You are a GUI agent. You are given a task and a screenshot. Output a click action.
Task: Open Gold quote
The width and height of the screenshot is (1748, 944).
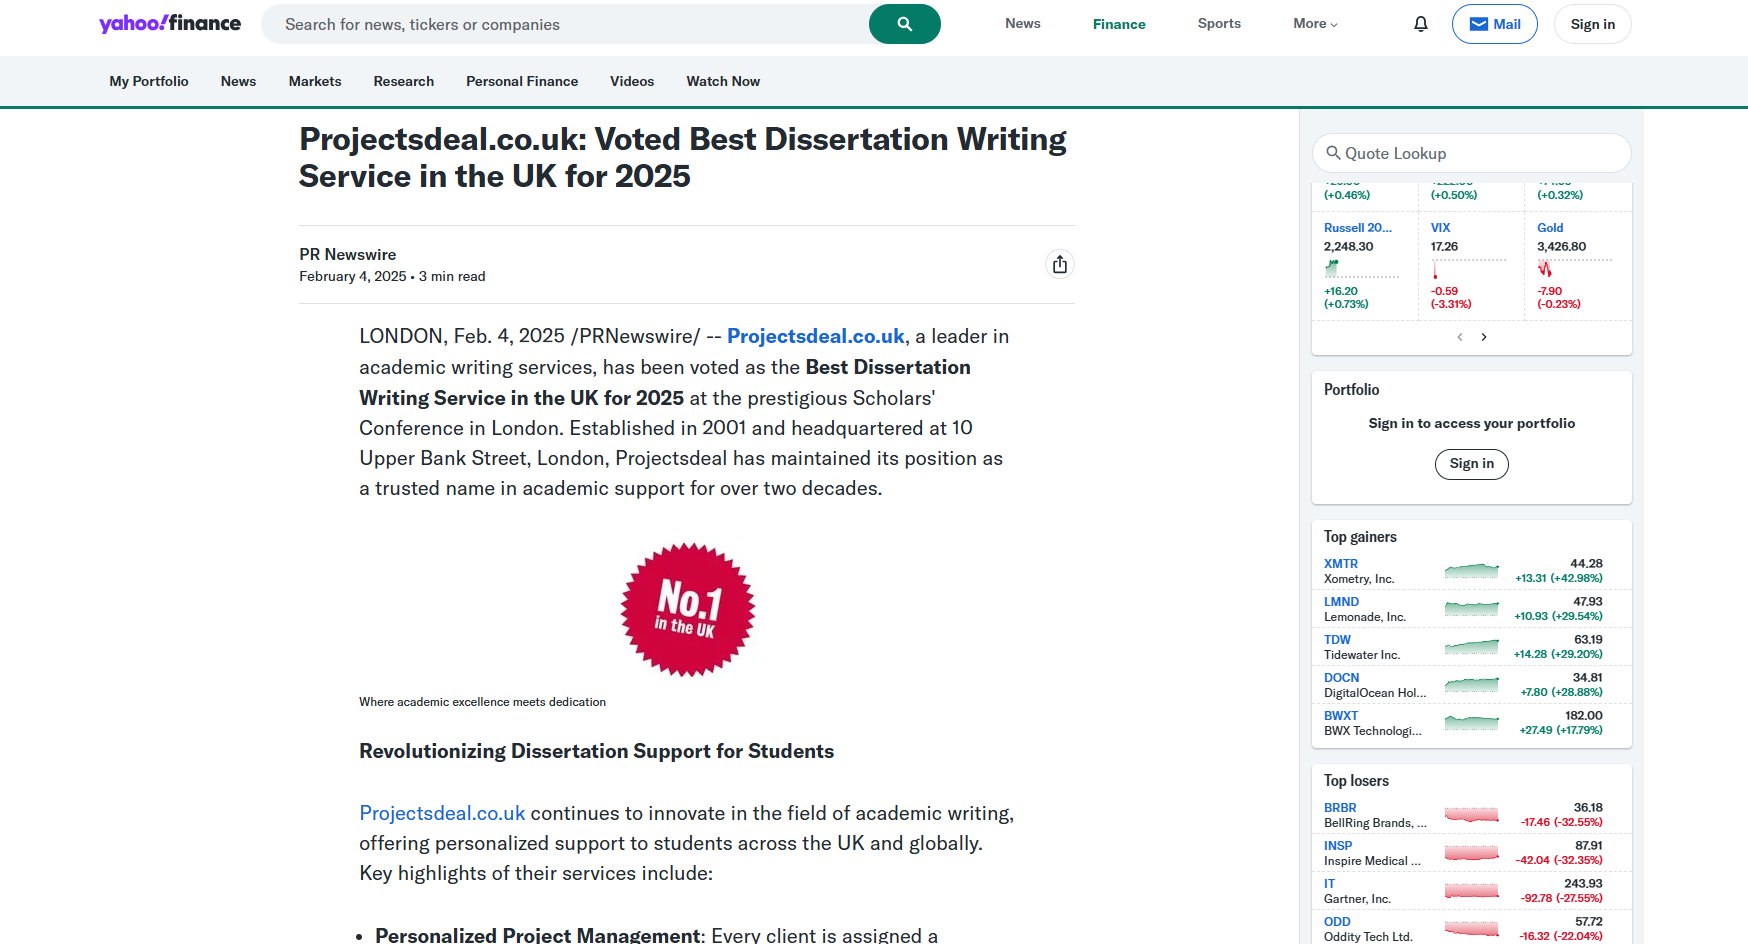1550,228
